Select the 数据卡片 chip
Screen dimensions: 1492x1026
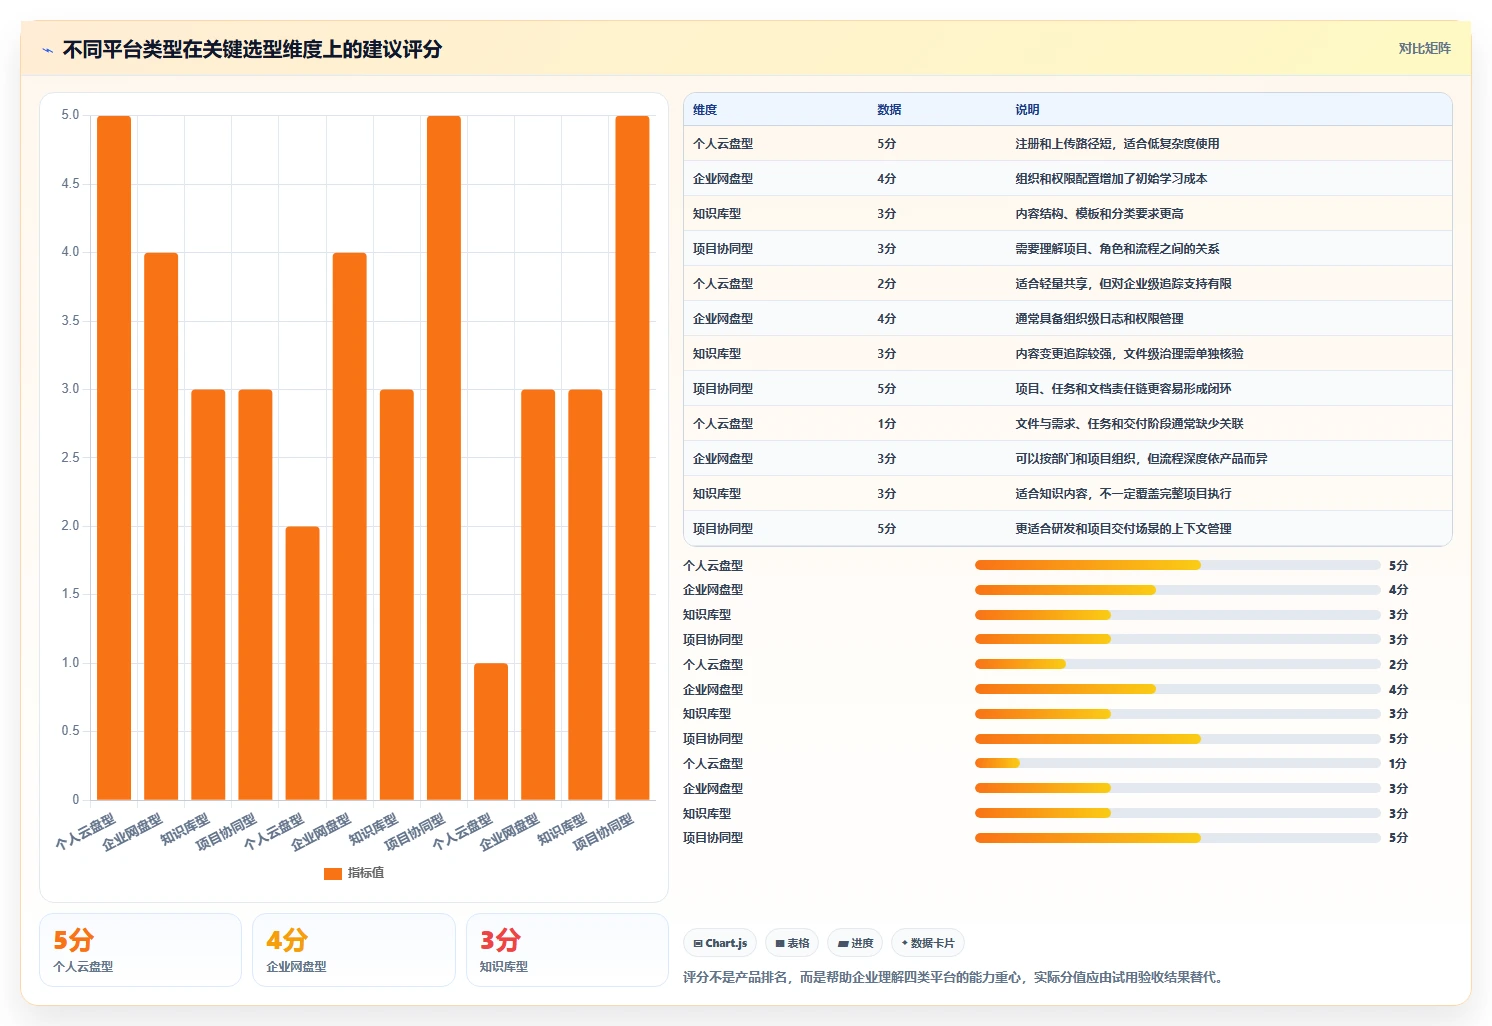click(928, 943)
